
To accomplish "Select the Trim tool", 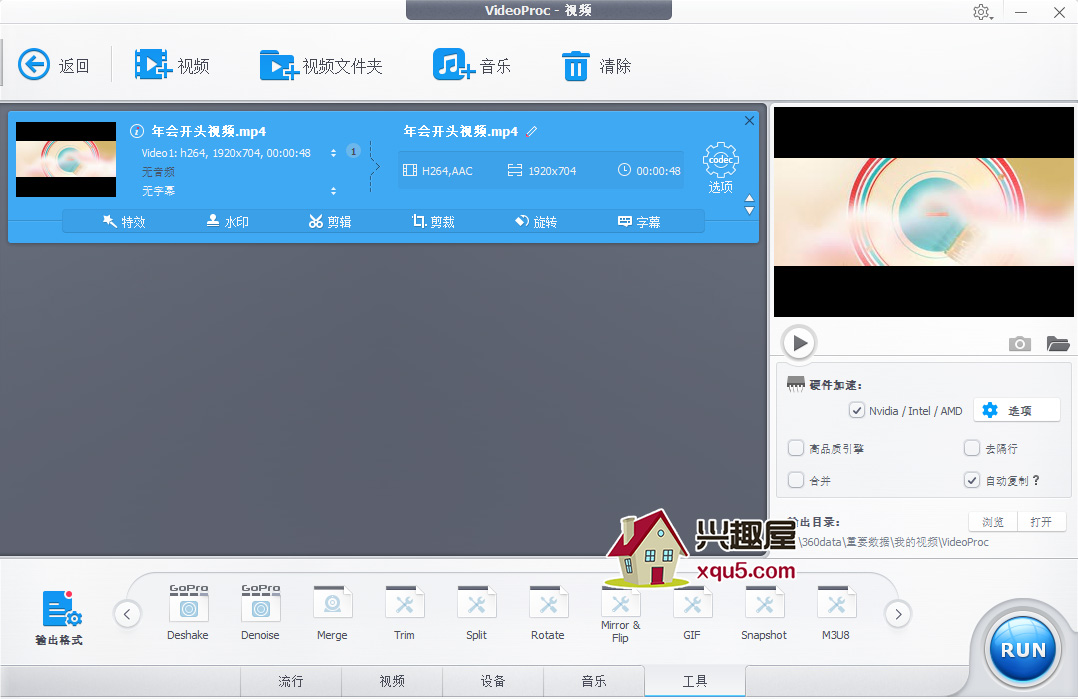I will 404,612.
